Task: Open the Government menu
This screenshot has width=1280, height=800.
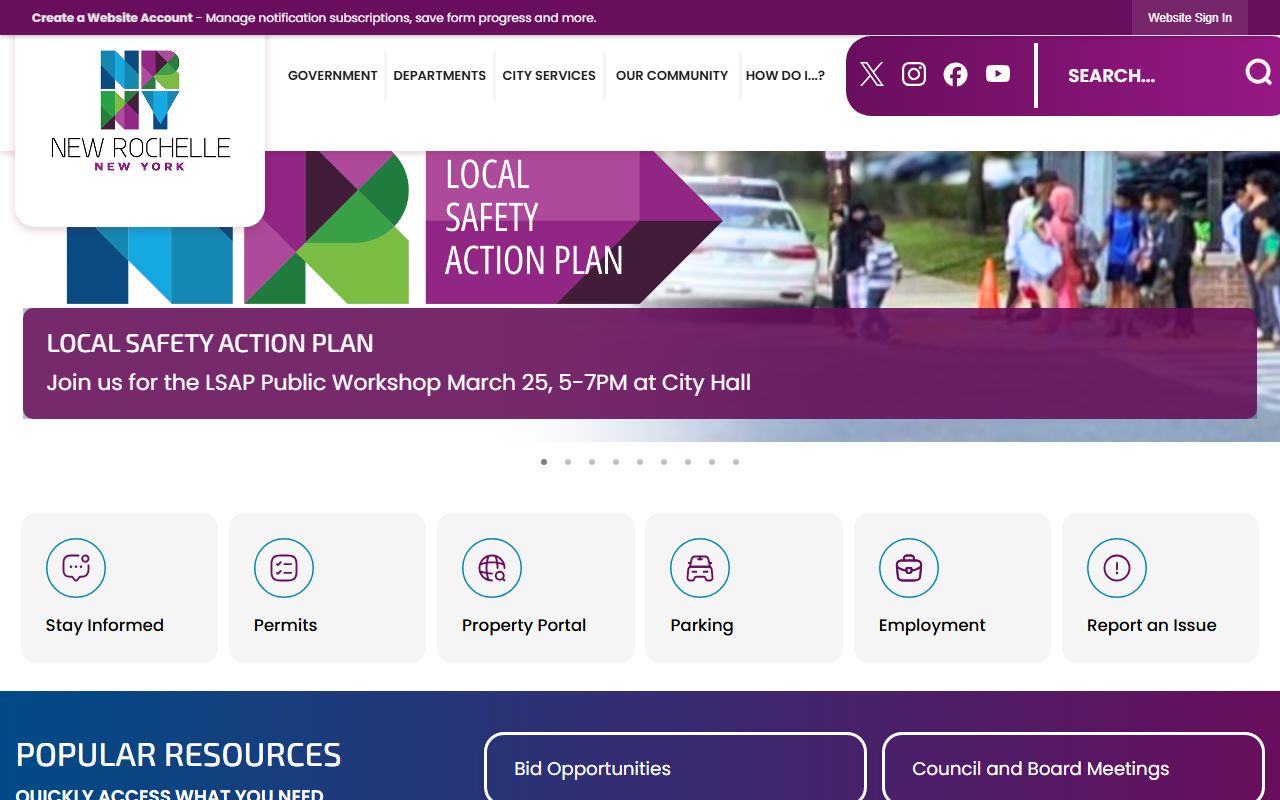Action: [x=333, y=75]
